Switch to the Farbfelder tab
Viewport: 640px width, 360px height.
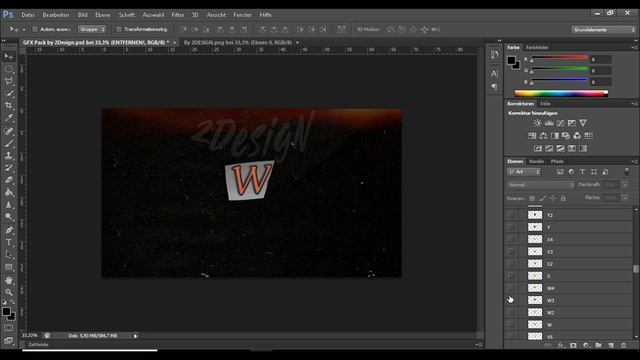537,48
